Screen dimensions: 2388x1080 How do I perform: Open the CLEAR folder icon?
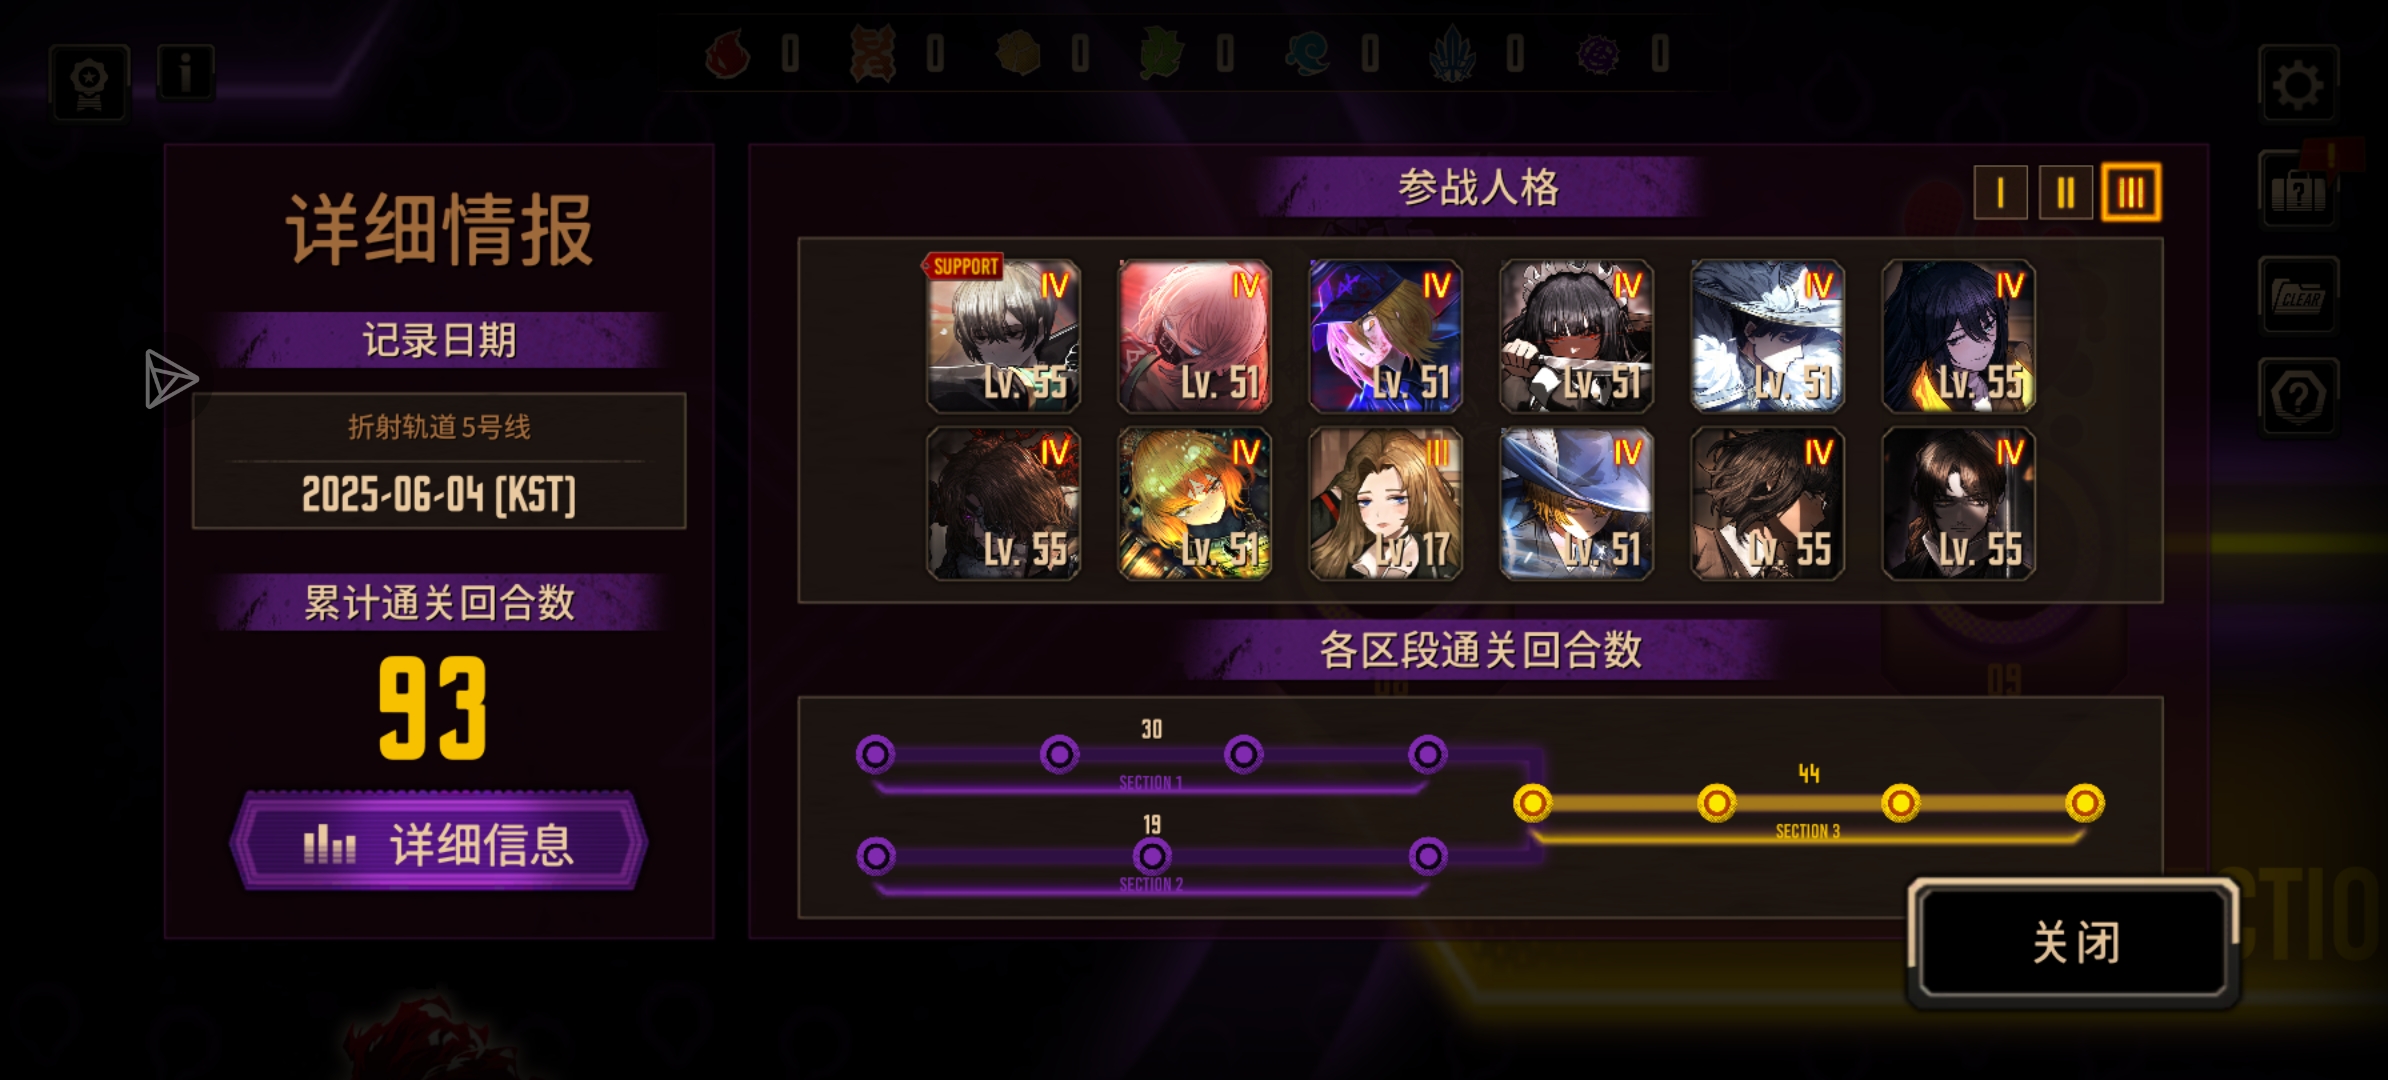pyautogui.click(x=2298, y=296)
